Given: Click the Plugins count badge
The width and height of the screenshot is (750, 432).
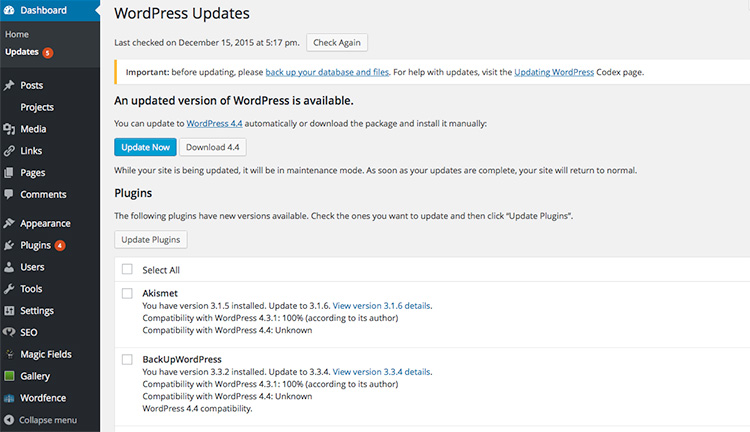Looking at the screenshot, I should click(60, 245).
